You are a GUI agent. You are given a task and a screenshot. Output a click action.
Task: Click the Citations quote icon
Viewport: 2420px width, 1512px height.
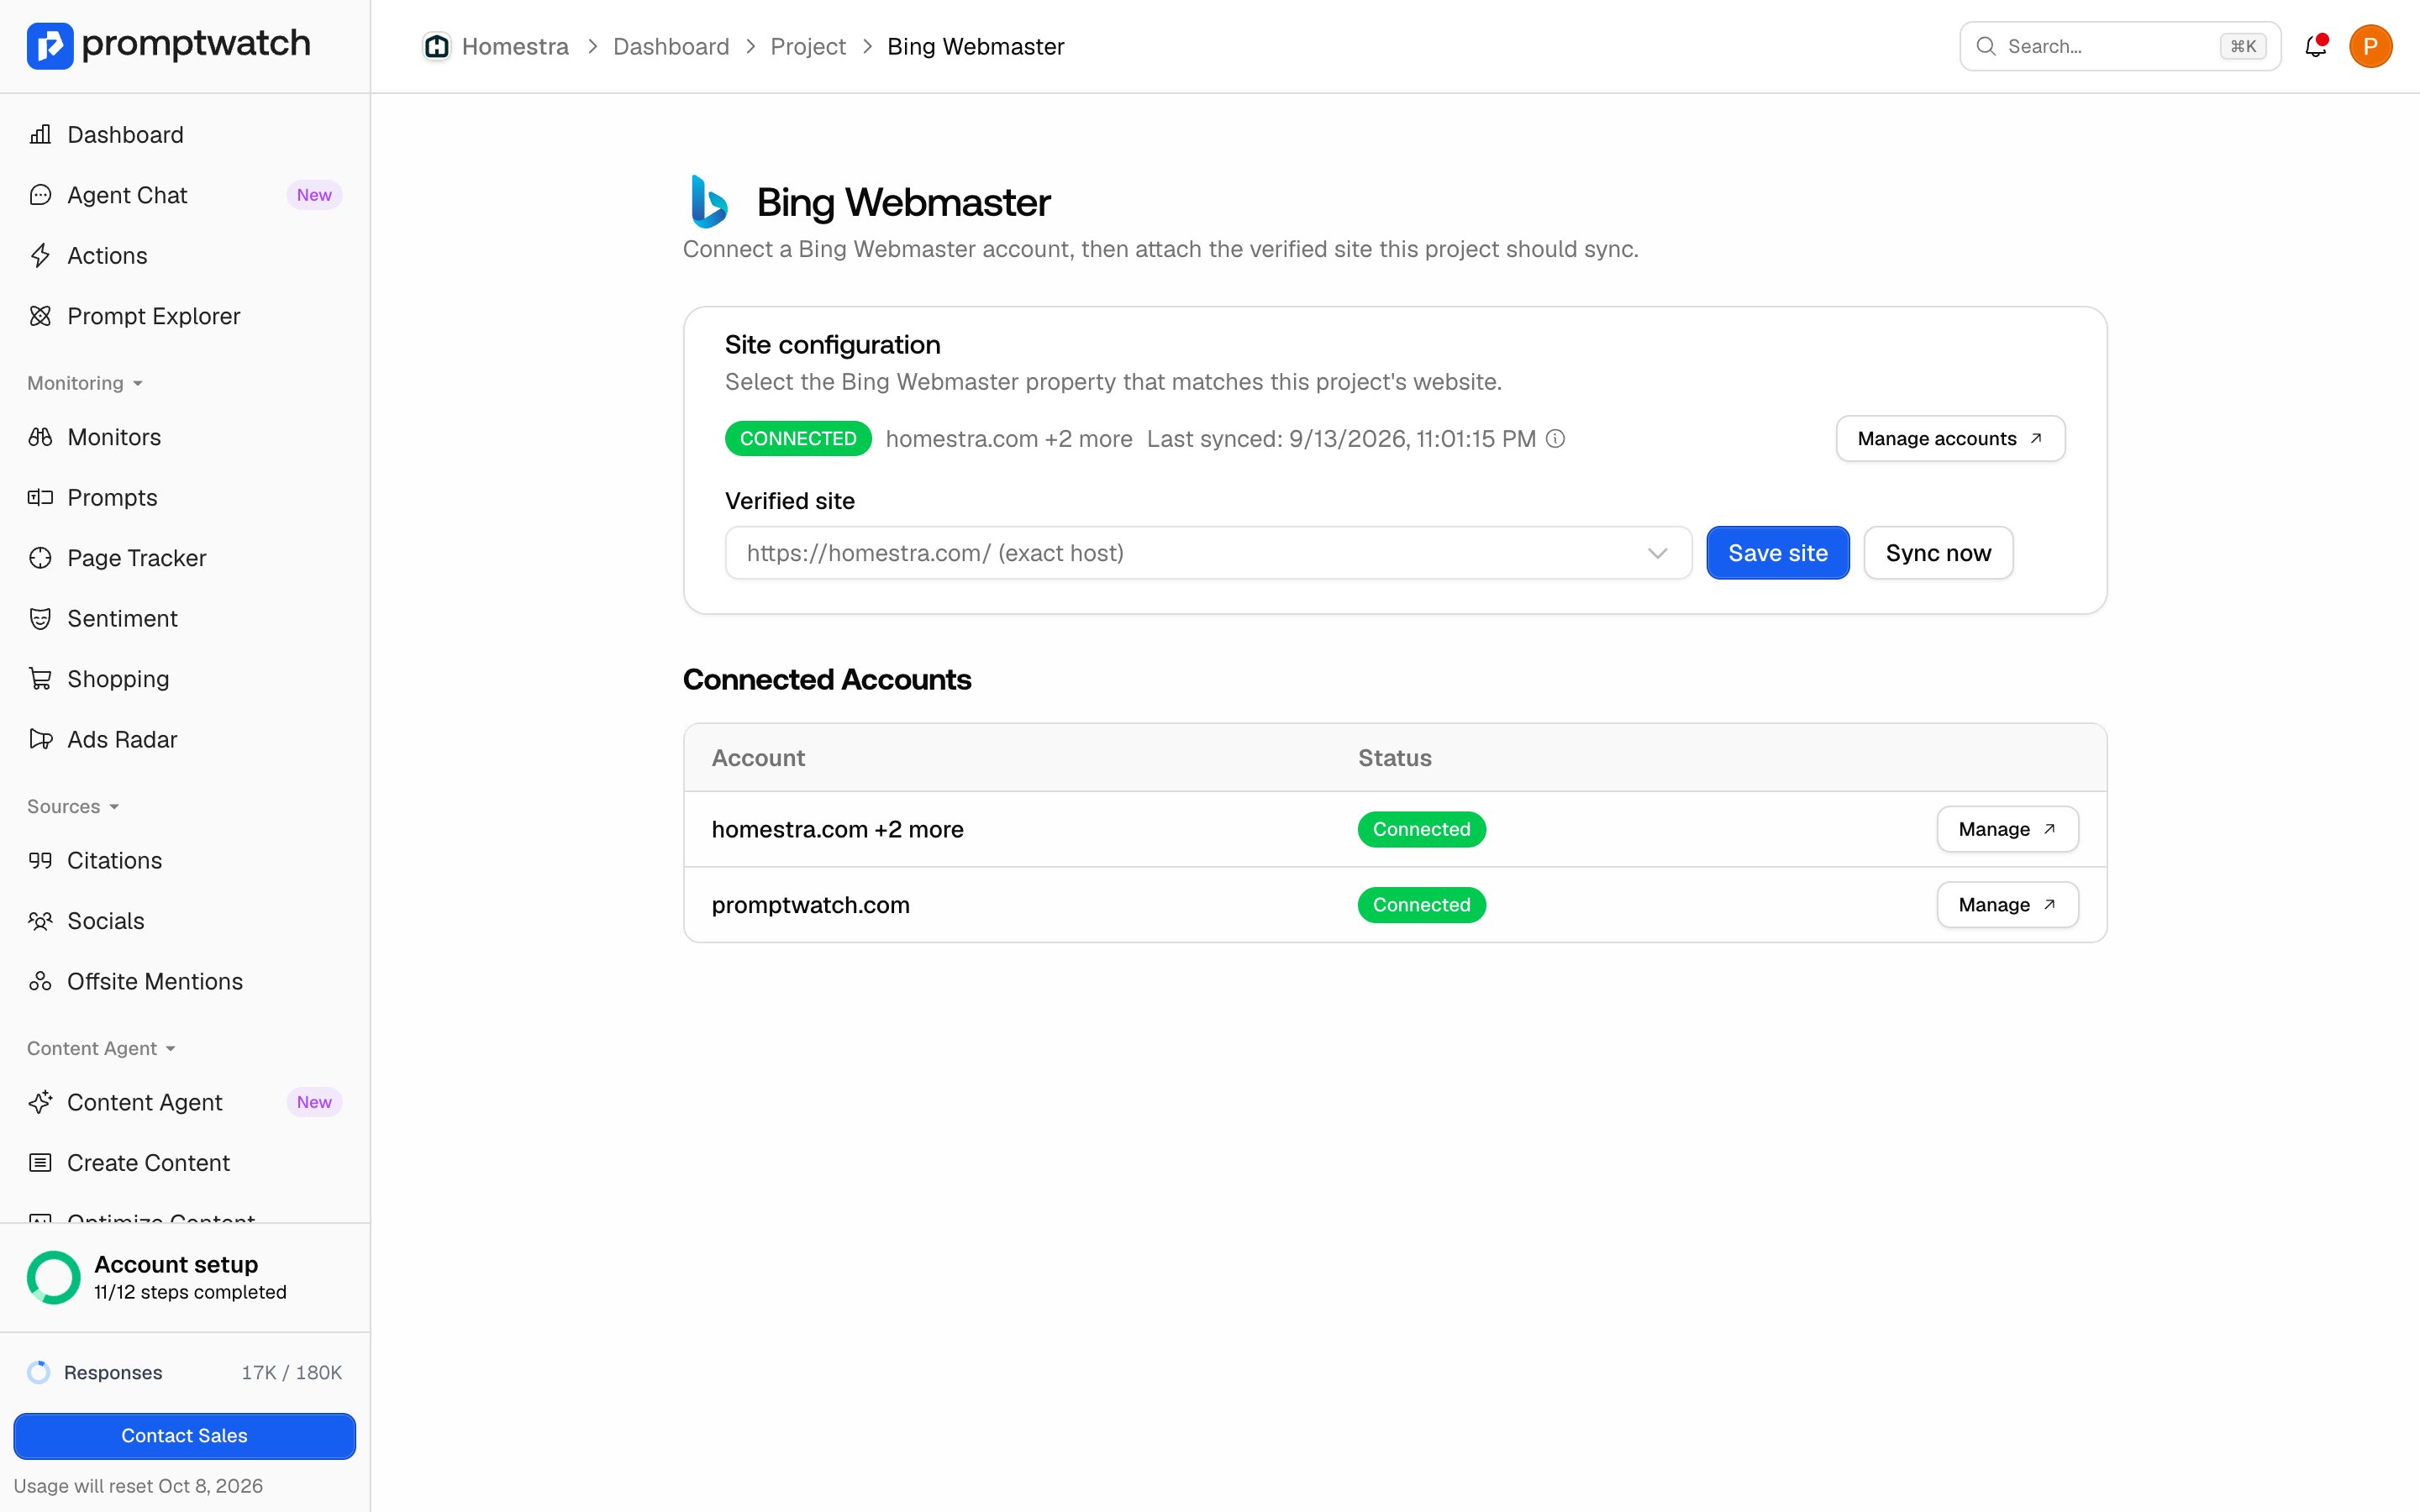[40, 861]
